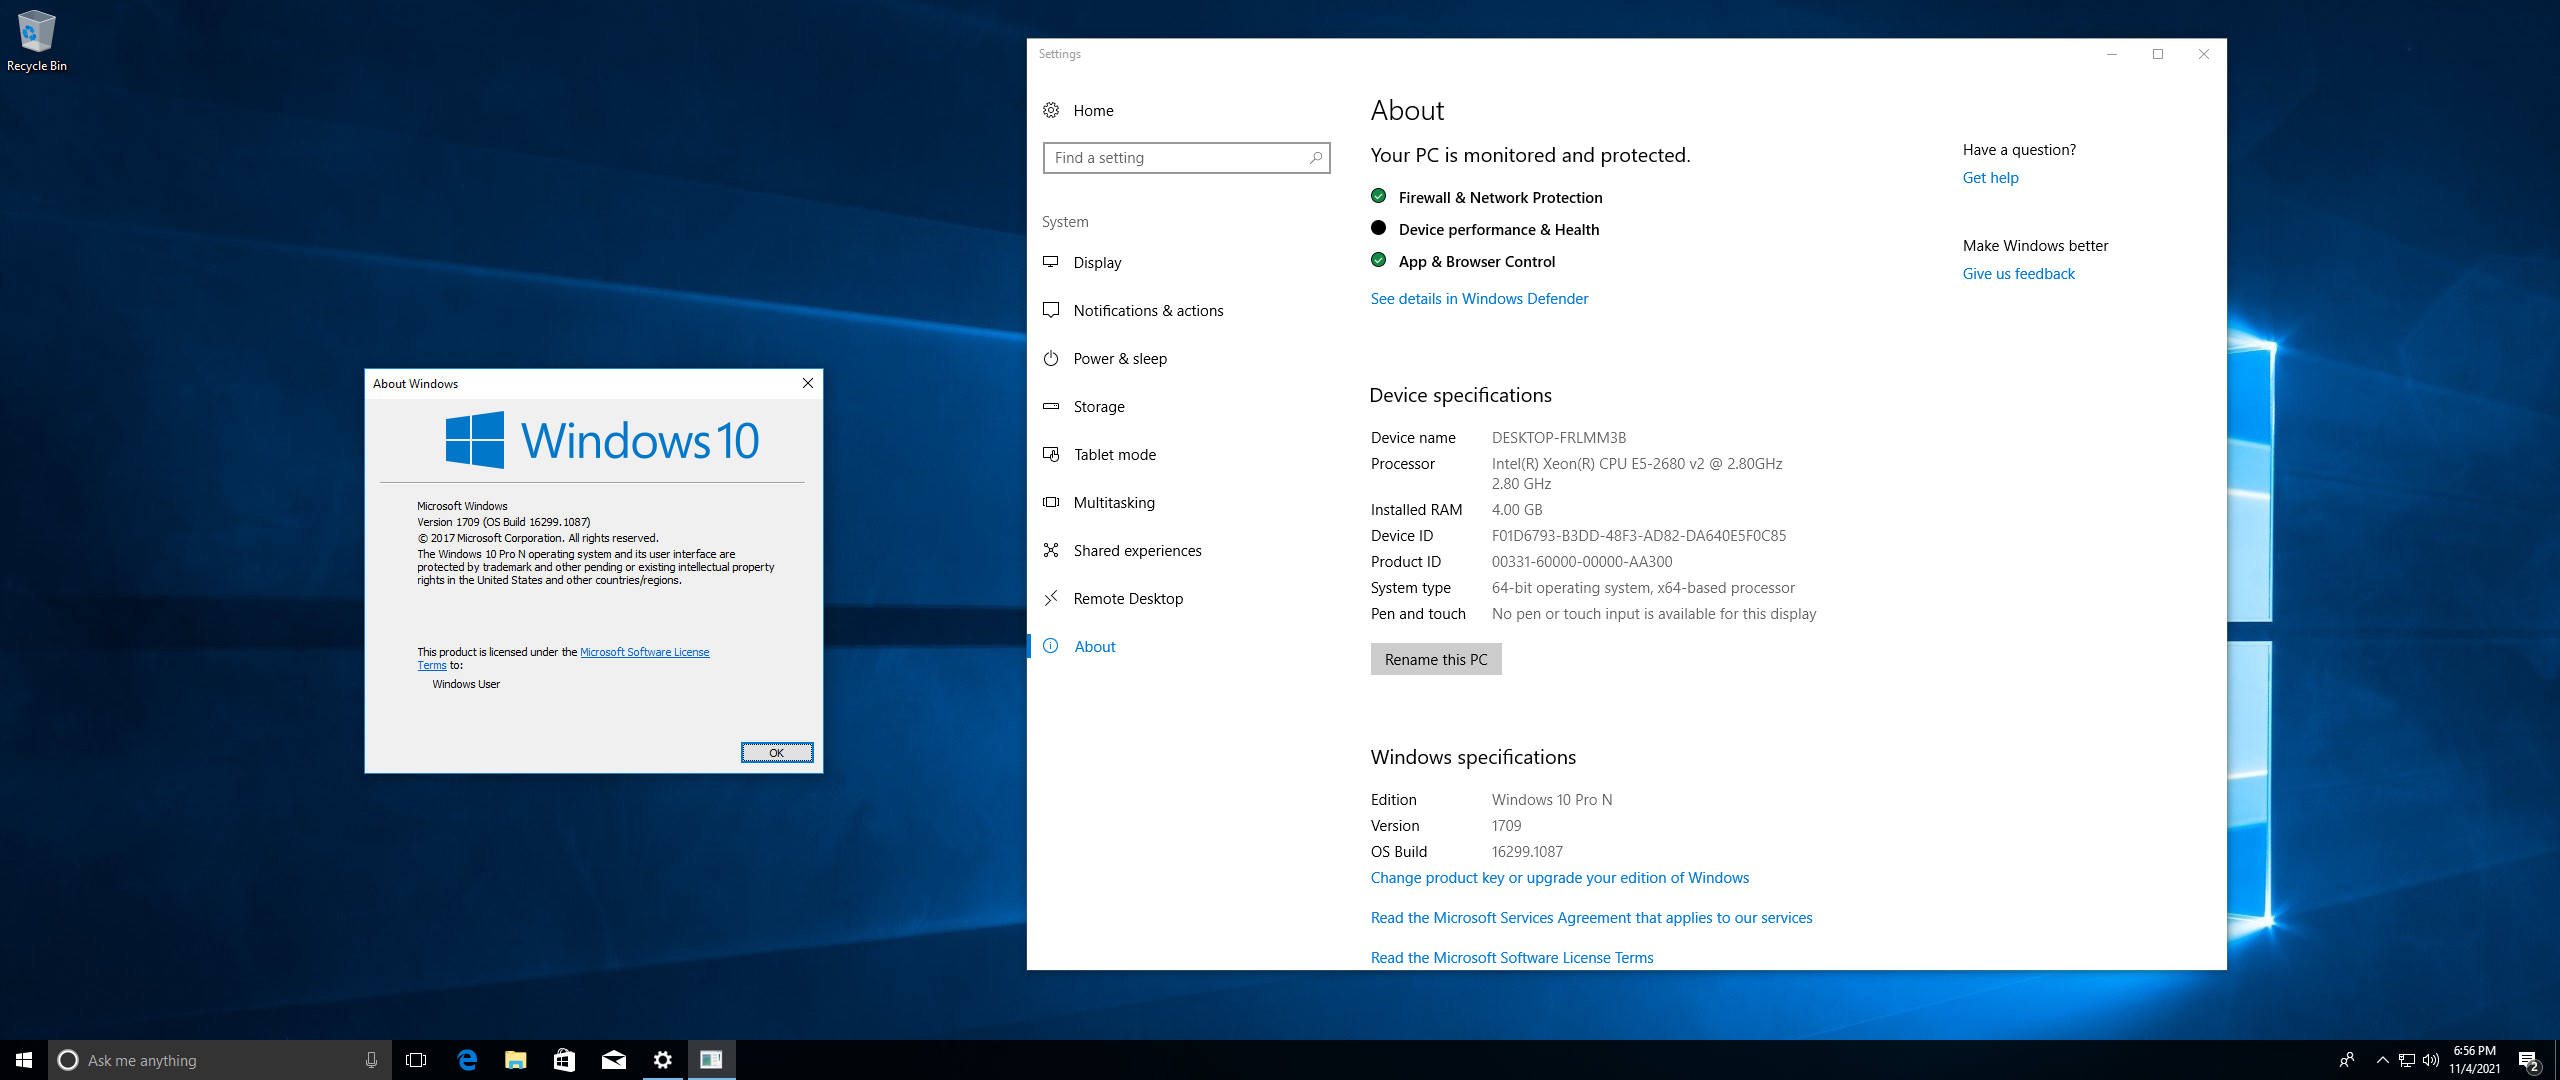The width and height of the screenshot is (2560, 1080).
Task: Click green check beside App & Browser Control
Action: pos(1379,260)
